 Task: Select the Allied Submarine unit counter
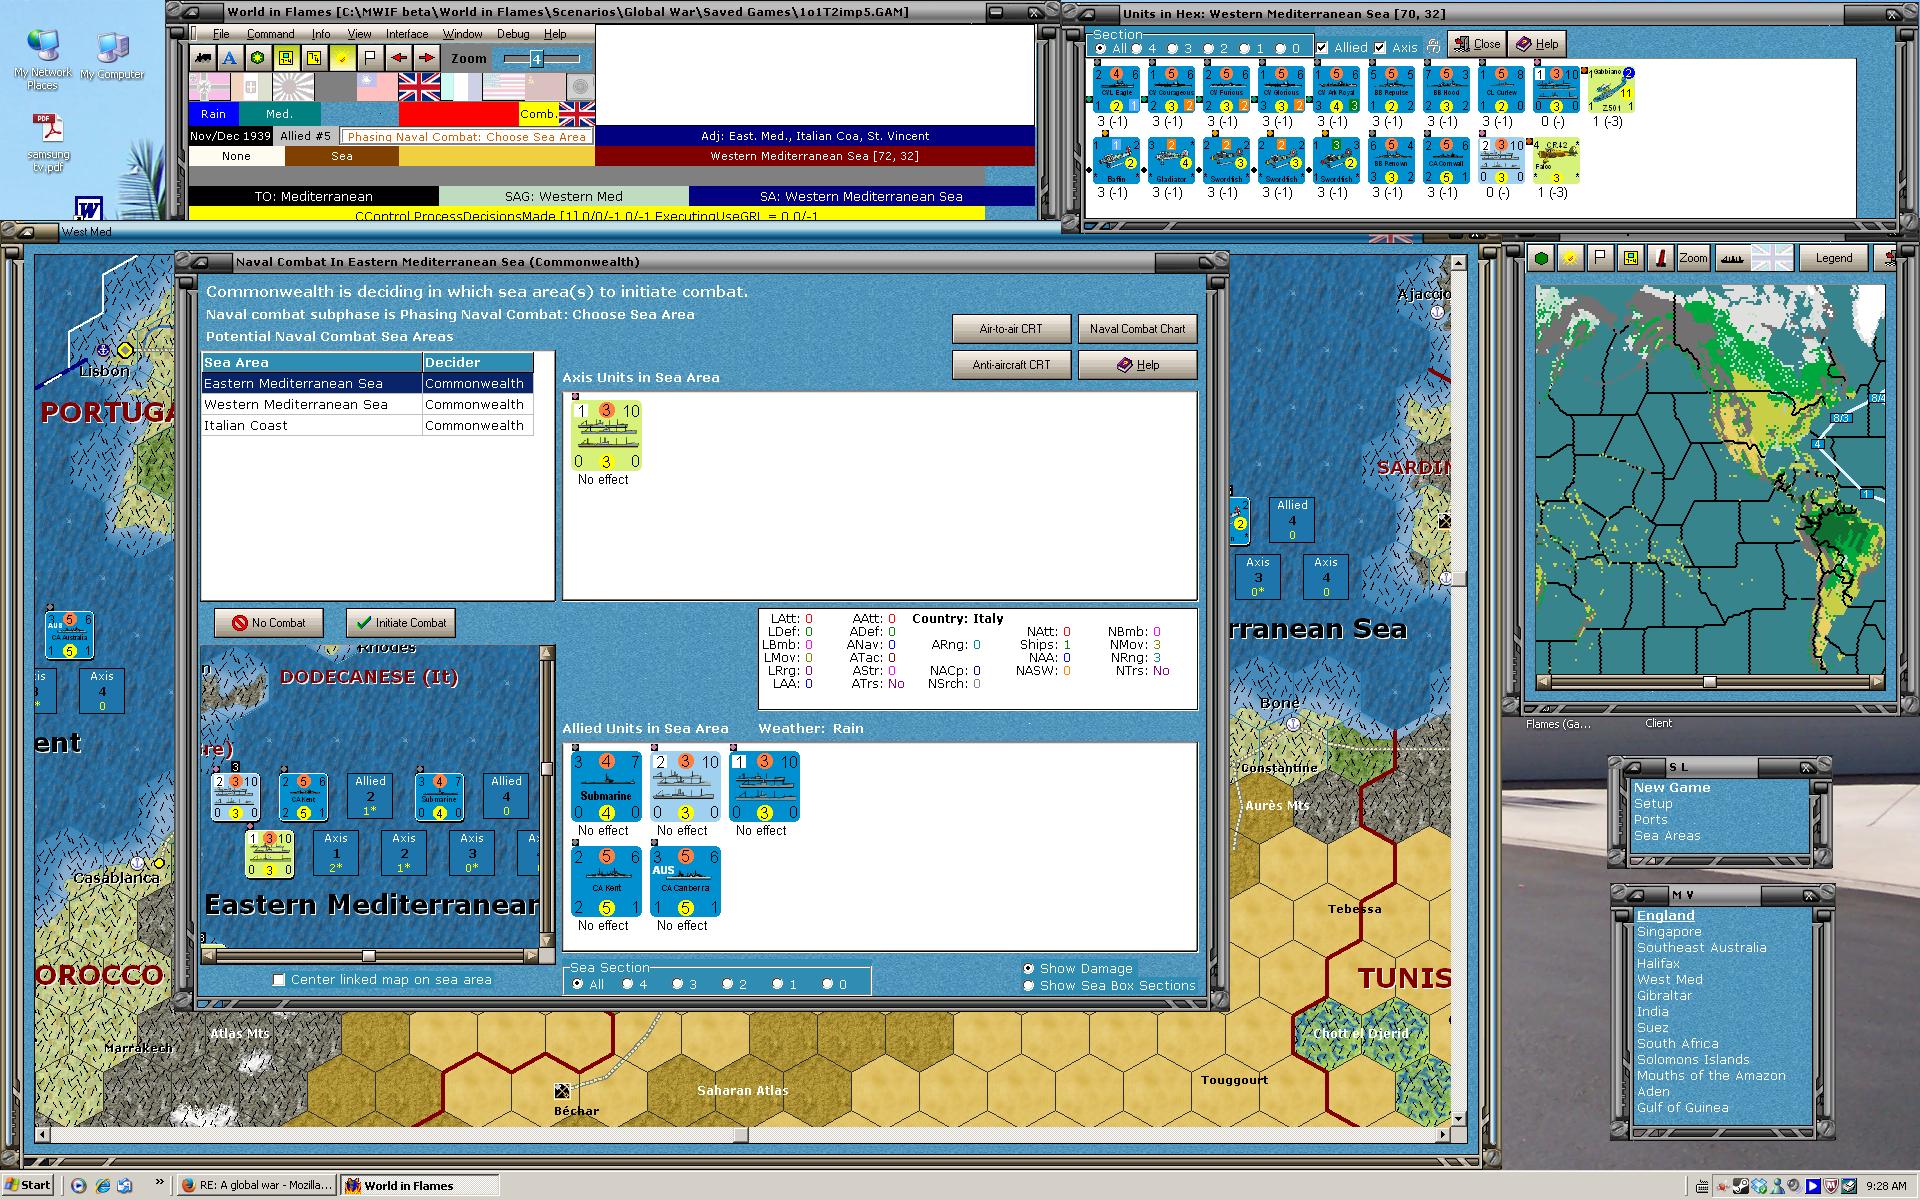click(x=606, y=787)
